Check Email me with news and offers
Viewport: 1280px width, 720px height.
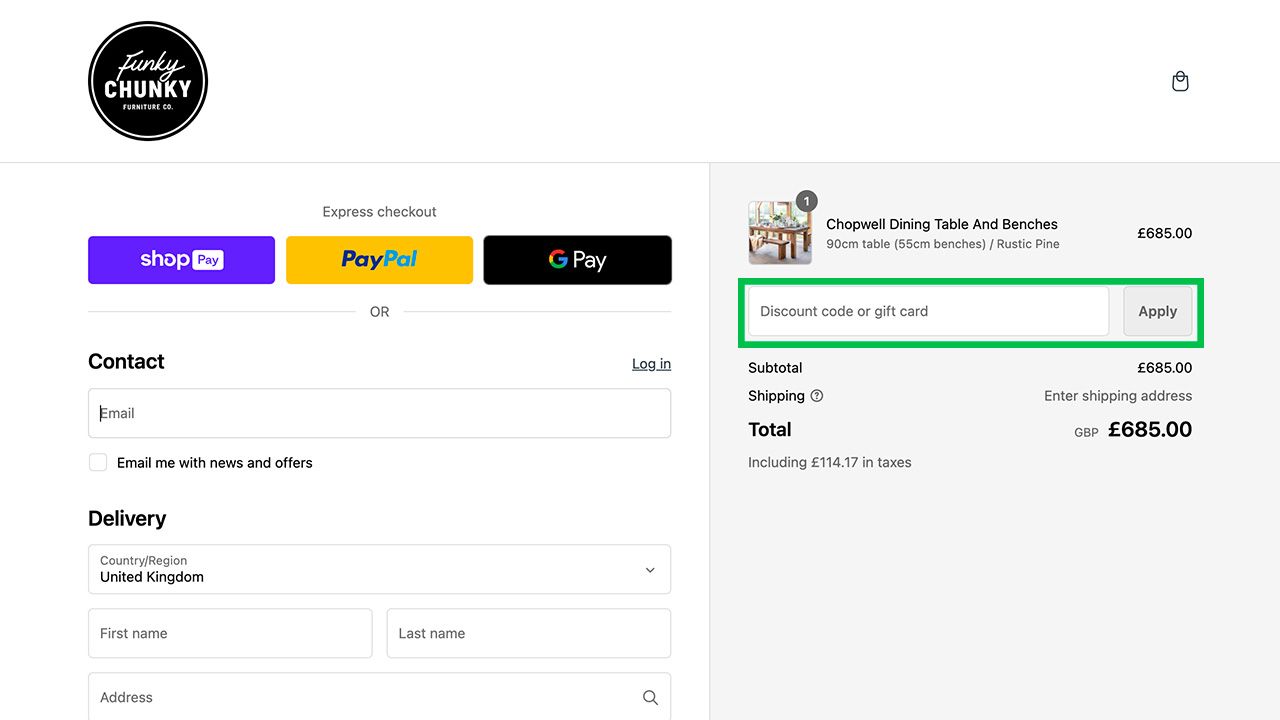pyautogui.click(x=98, y=462)
